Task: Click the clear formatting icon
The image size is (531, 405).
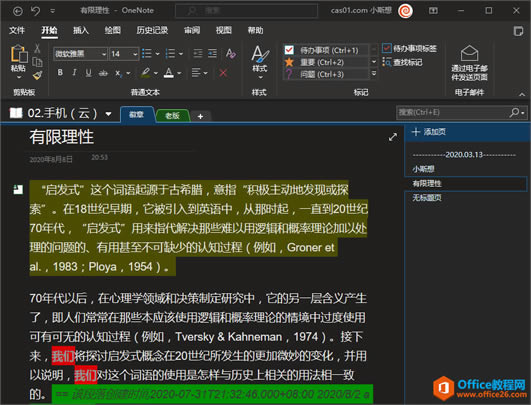Action: pyautogui.click(x=231, y=54)
